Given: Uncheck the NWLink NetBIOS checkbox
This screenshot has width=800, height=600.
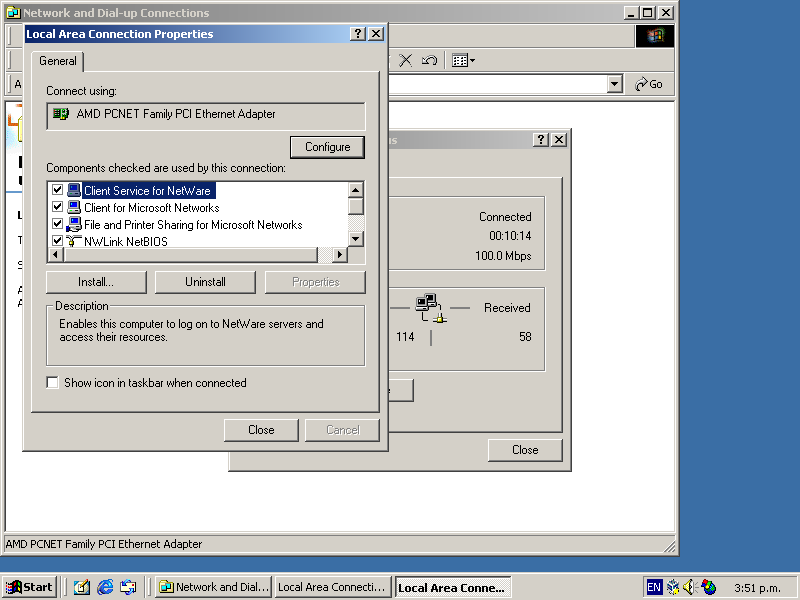Looking at the screenshot, I should [x=58, y=240].
